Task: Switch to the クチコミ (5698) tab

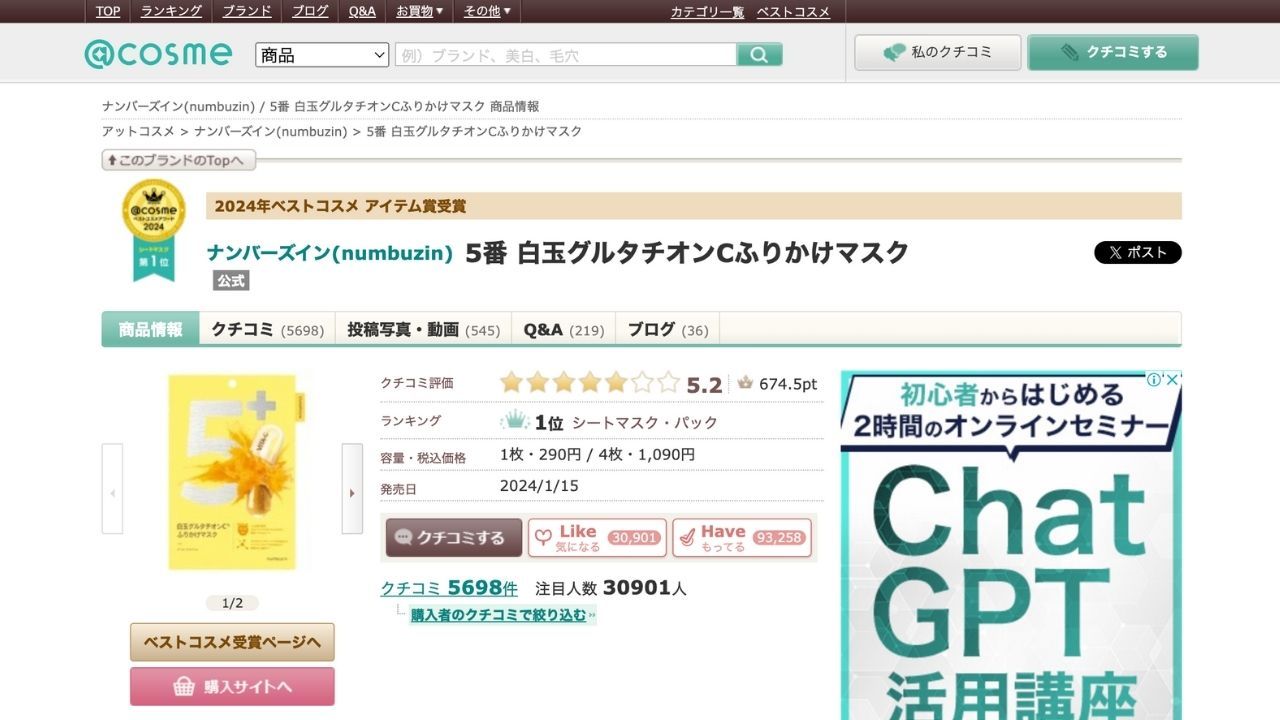Action: pos(267,329)
